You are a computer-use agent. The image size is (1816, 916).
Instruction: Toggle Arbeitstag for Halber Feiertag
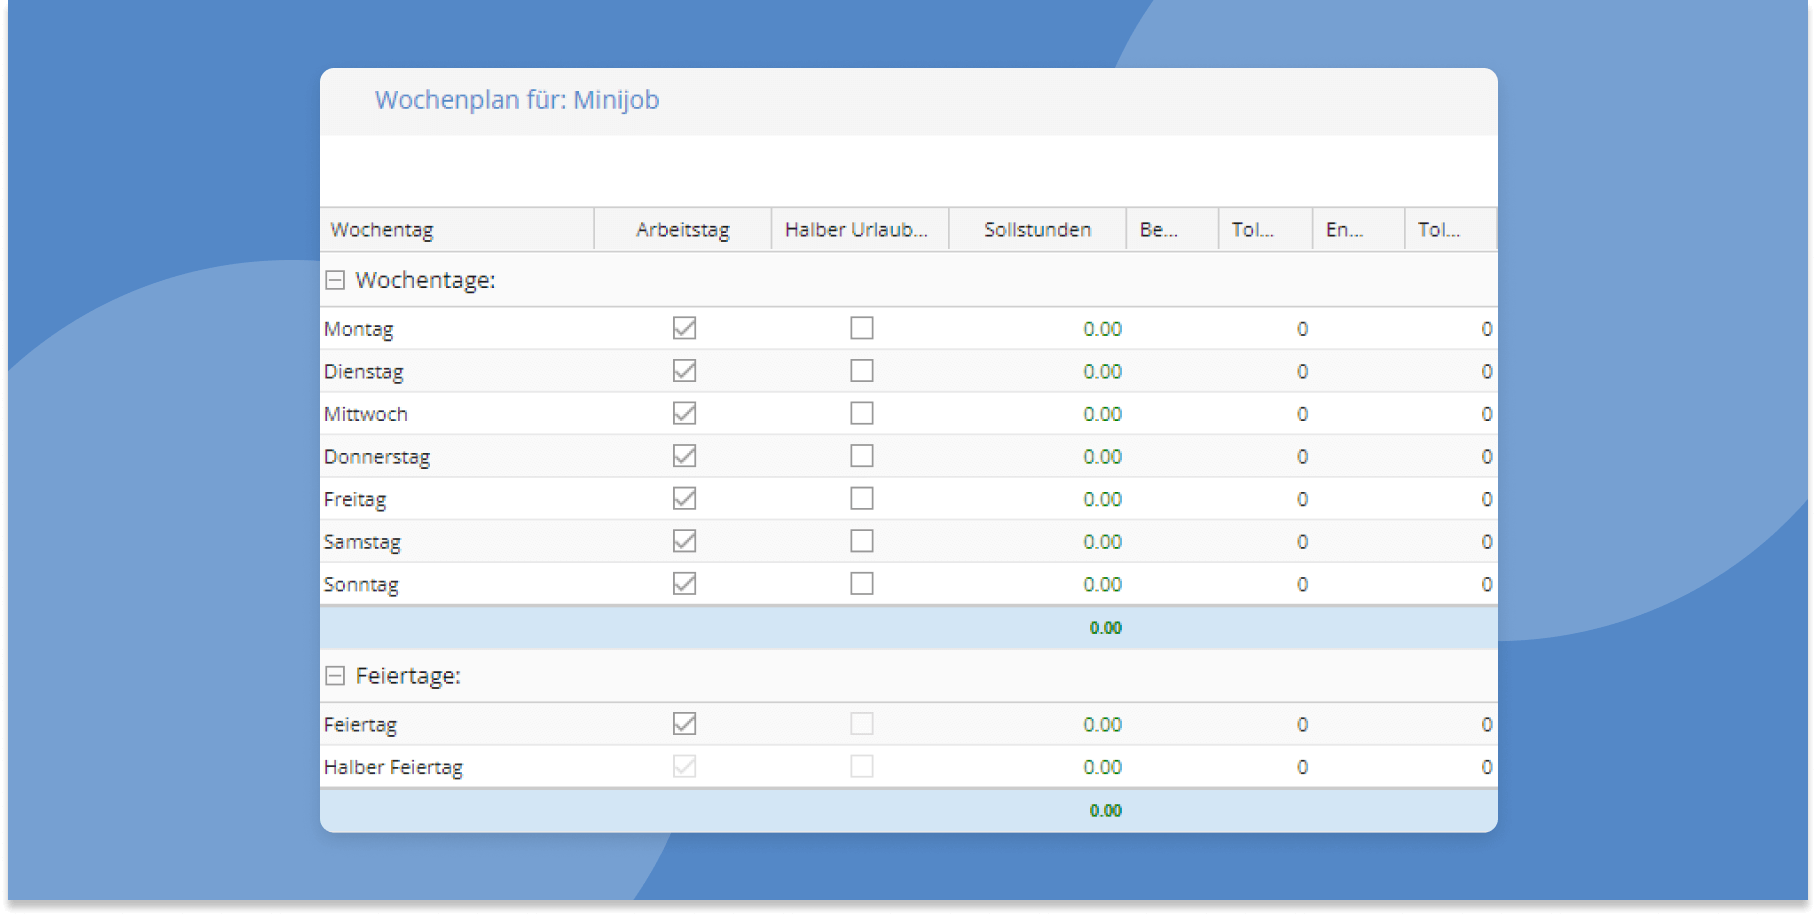click(685, 765)
